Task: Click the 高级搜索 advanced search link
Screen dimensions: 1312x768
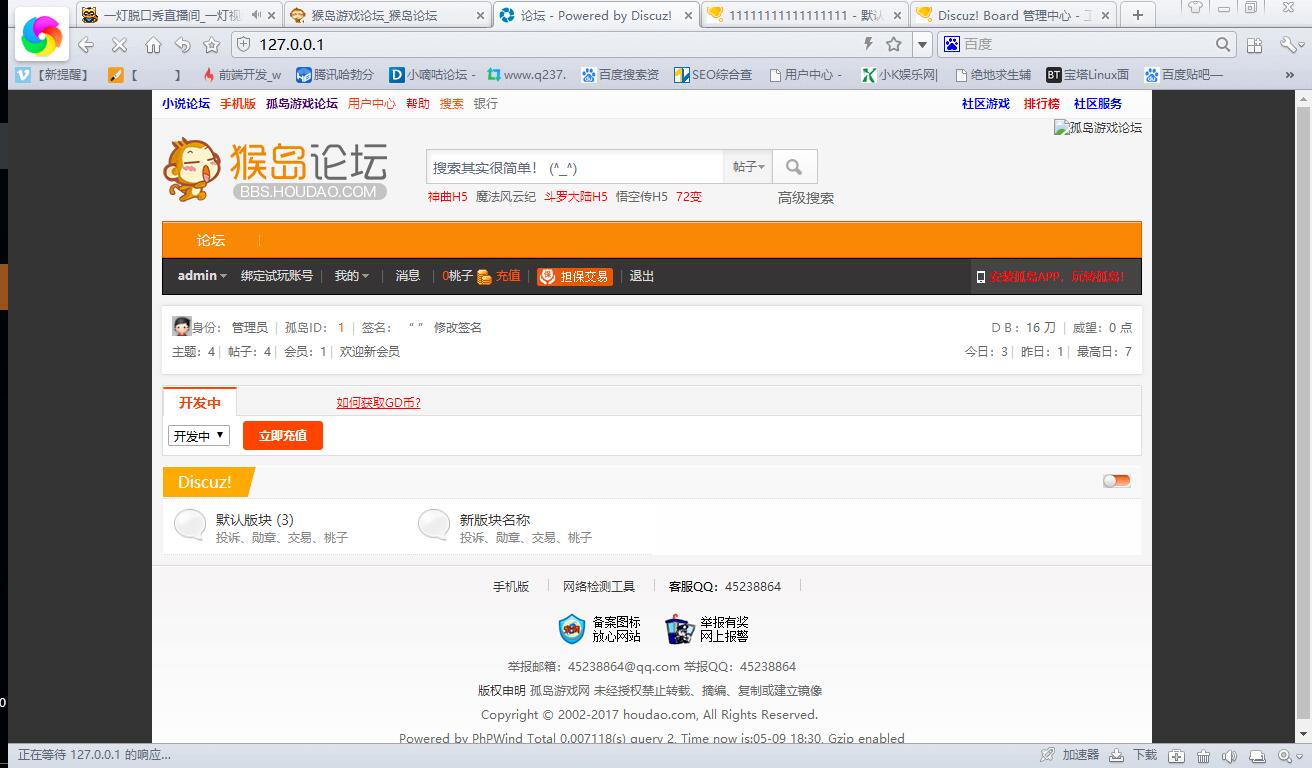Action: [806, 198]
